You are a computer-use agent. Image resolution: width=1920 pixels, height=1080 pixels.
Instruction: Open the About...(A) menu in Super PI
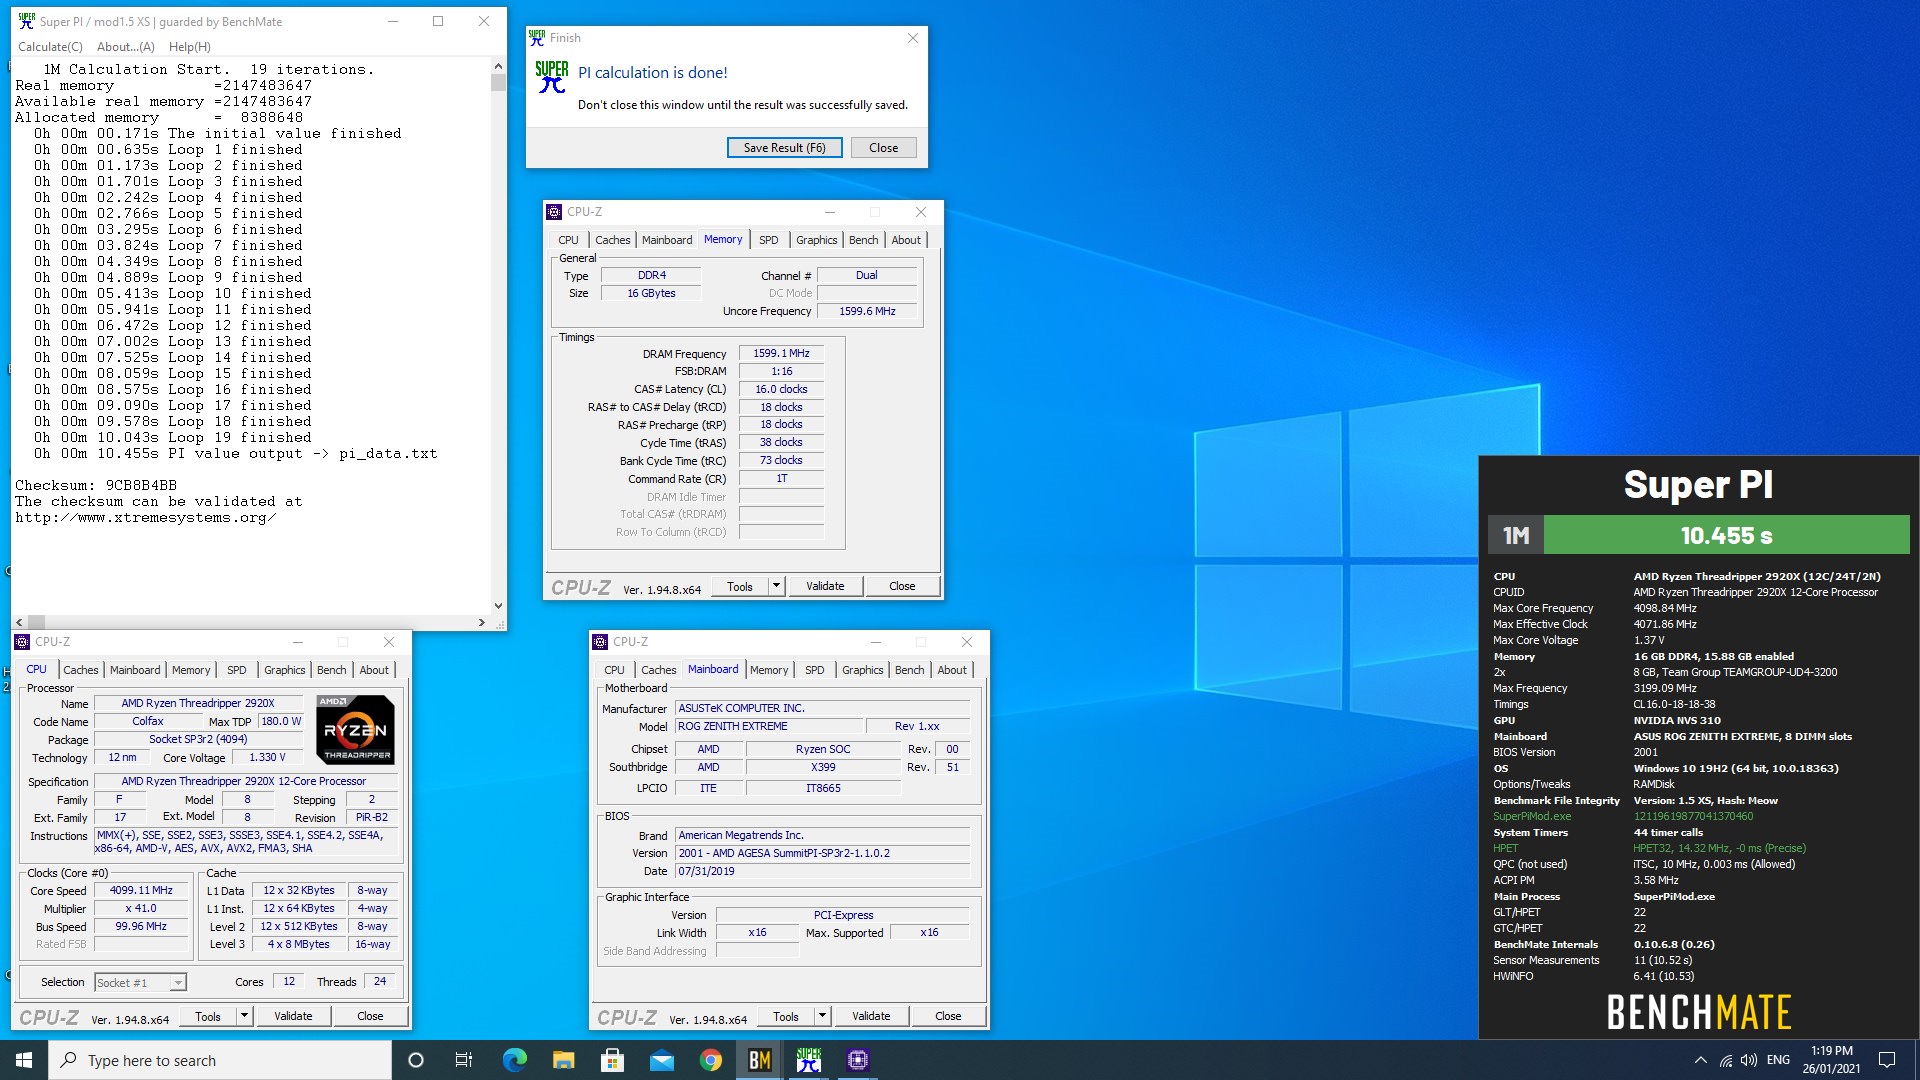coord(126,47)
